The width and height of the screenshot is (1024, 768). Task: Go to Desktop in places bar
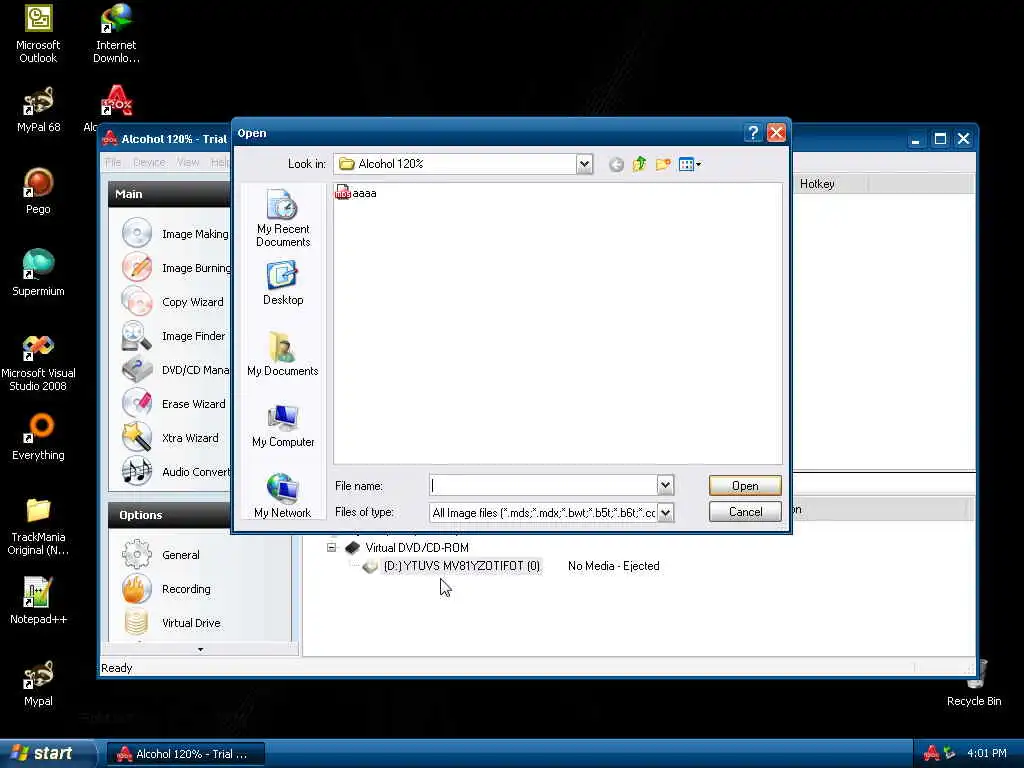coord(283,283)
